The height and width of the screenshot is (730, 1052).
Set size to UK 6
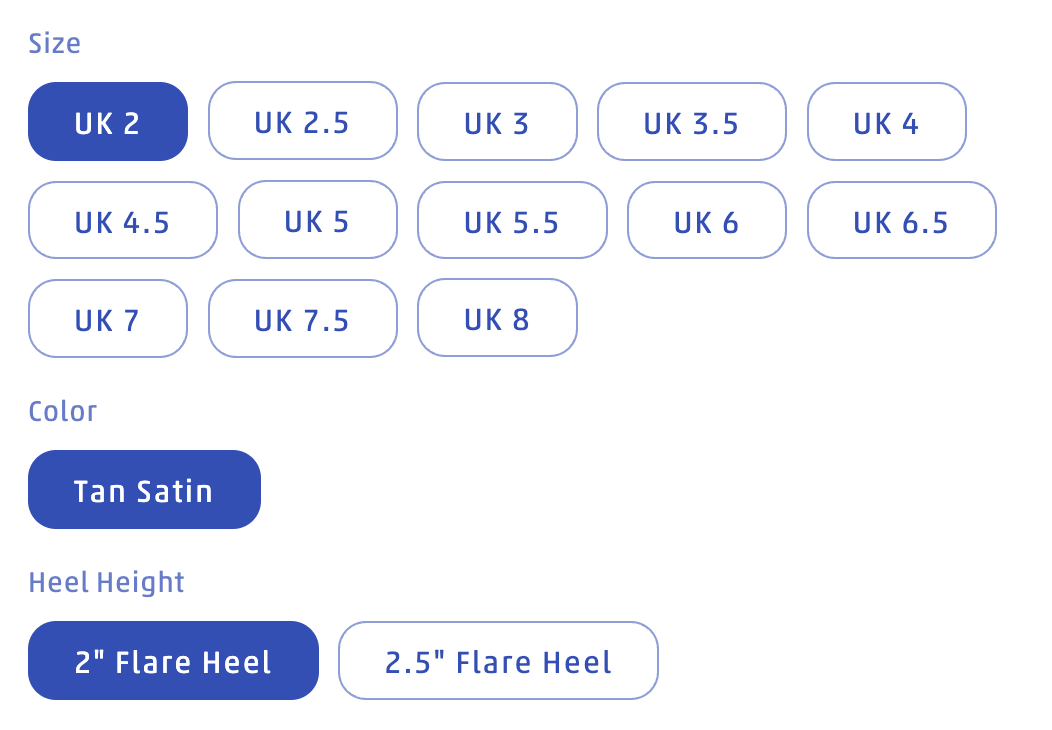click(x=706, y=221)
